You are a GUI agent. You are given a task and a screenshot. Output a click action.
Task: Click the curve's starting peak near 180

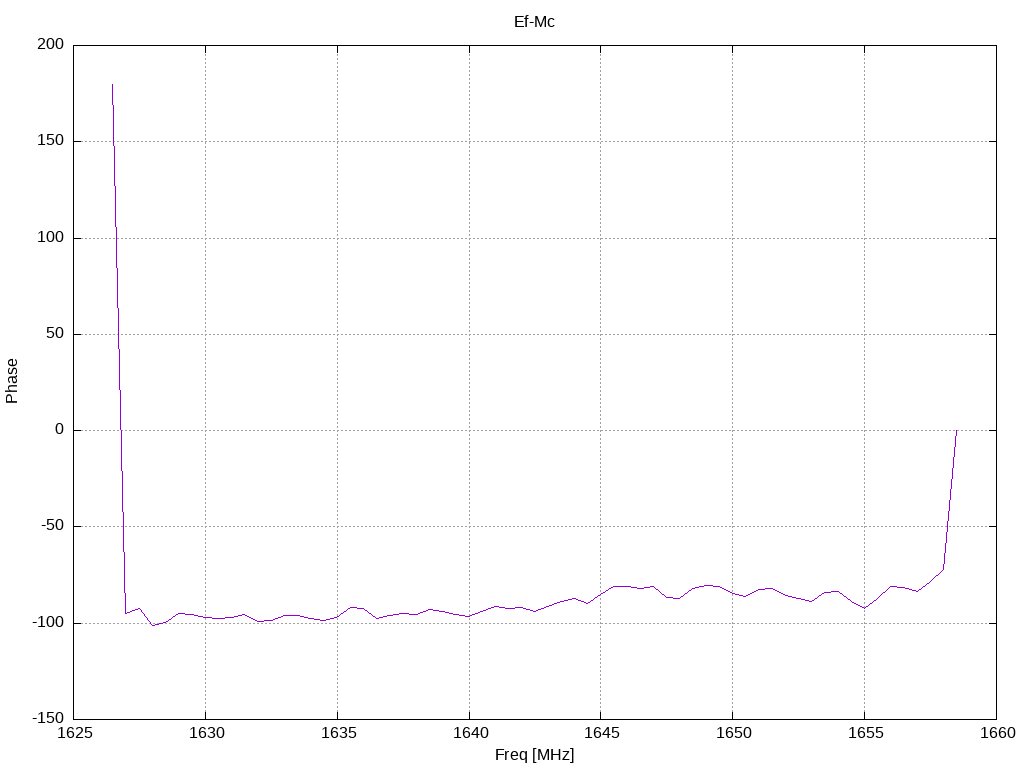click(x=112, y=85)
